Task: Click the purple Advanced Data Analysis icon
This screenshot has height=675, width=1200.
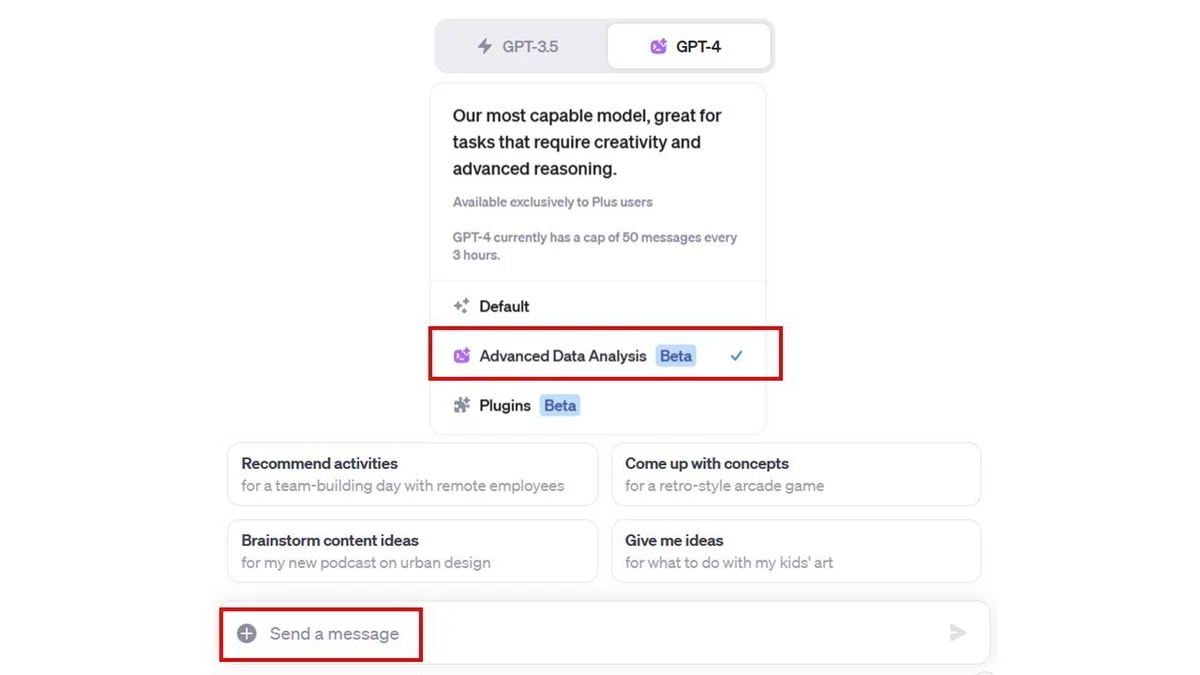Action: (x=461, y=355)
